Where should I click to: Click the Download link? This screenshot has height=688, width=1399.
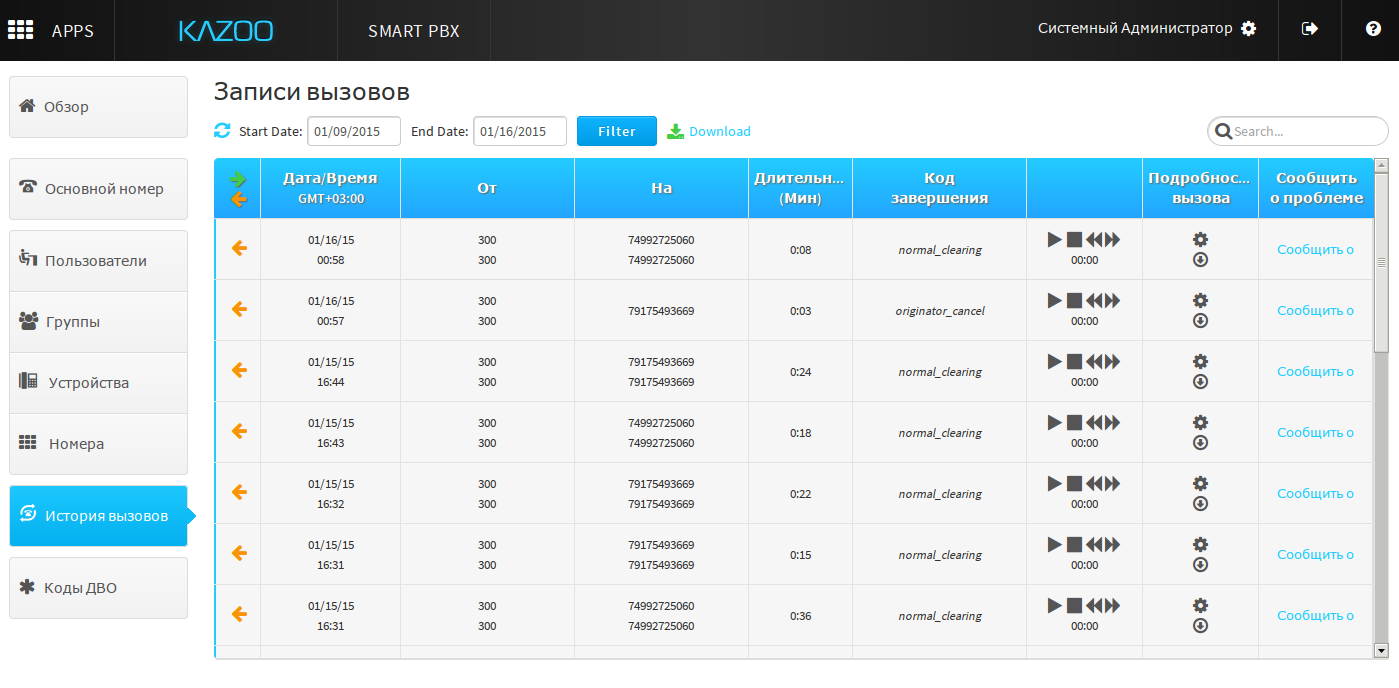coord(709,131)
